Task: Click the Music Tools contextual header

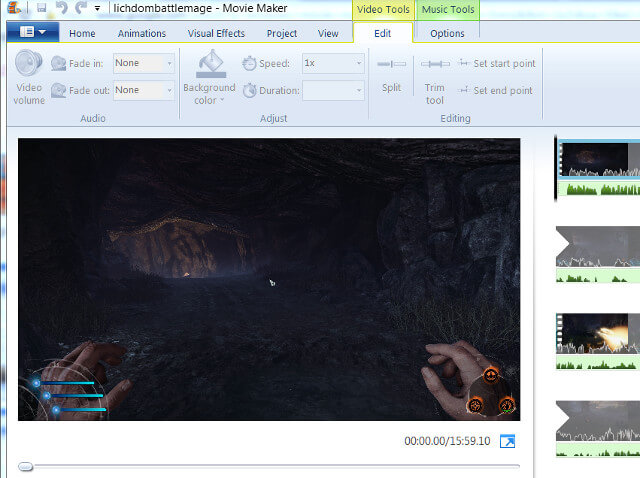Action: [x=448, y=9]
